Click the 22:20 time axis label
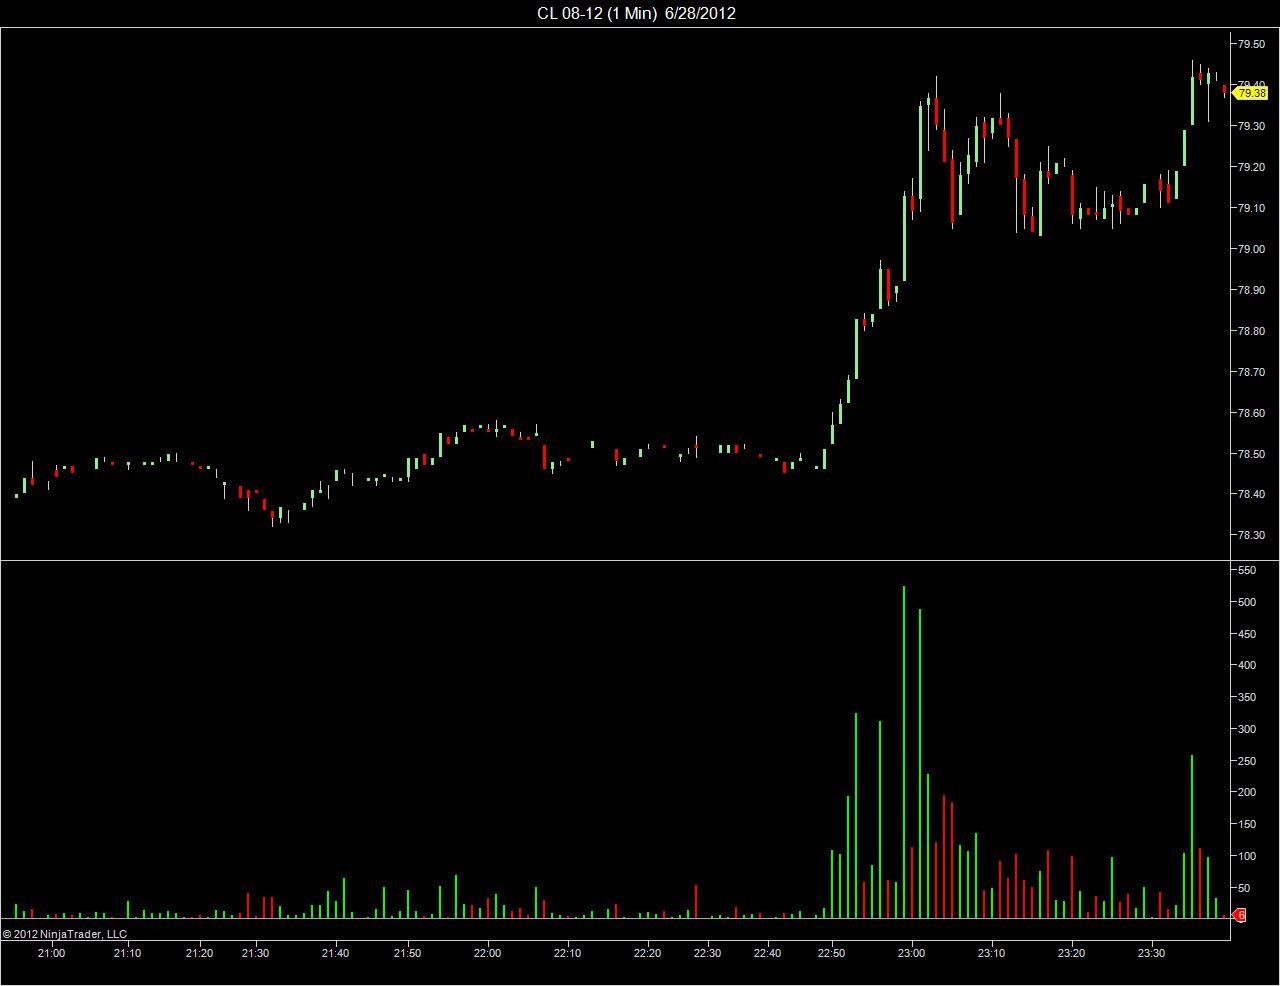1280x986 pixels. click(648, 953)
